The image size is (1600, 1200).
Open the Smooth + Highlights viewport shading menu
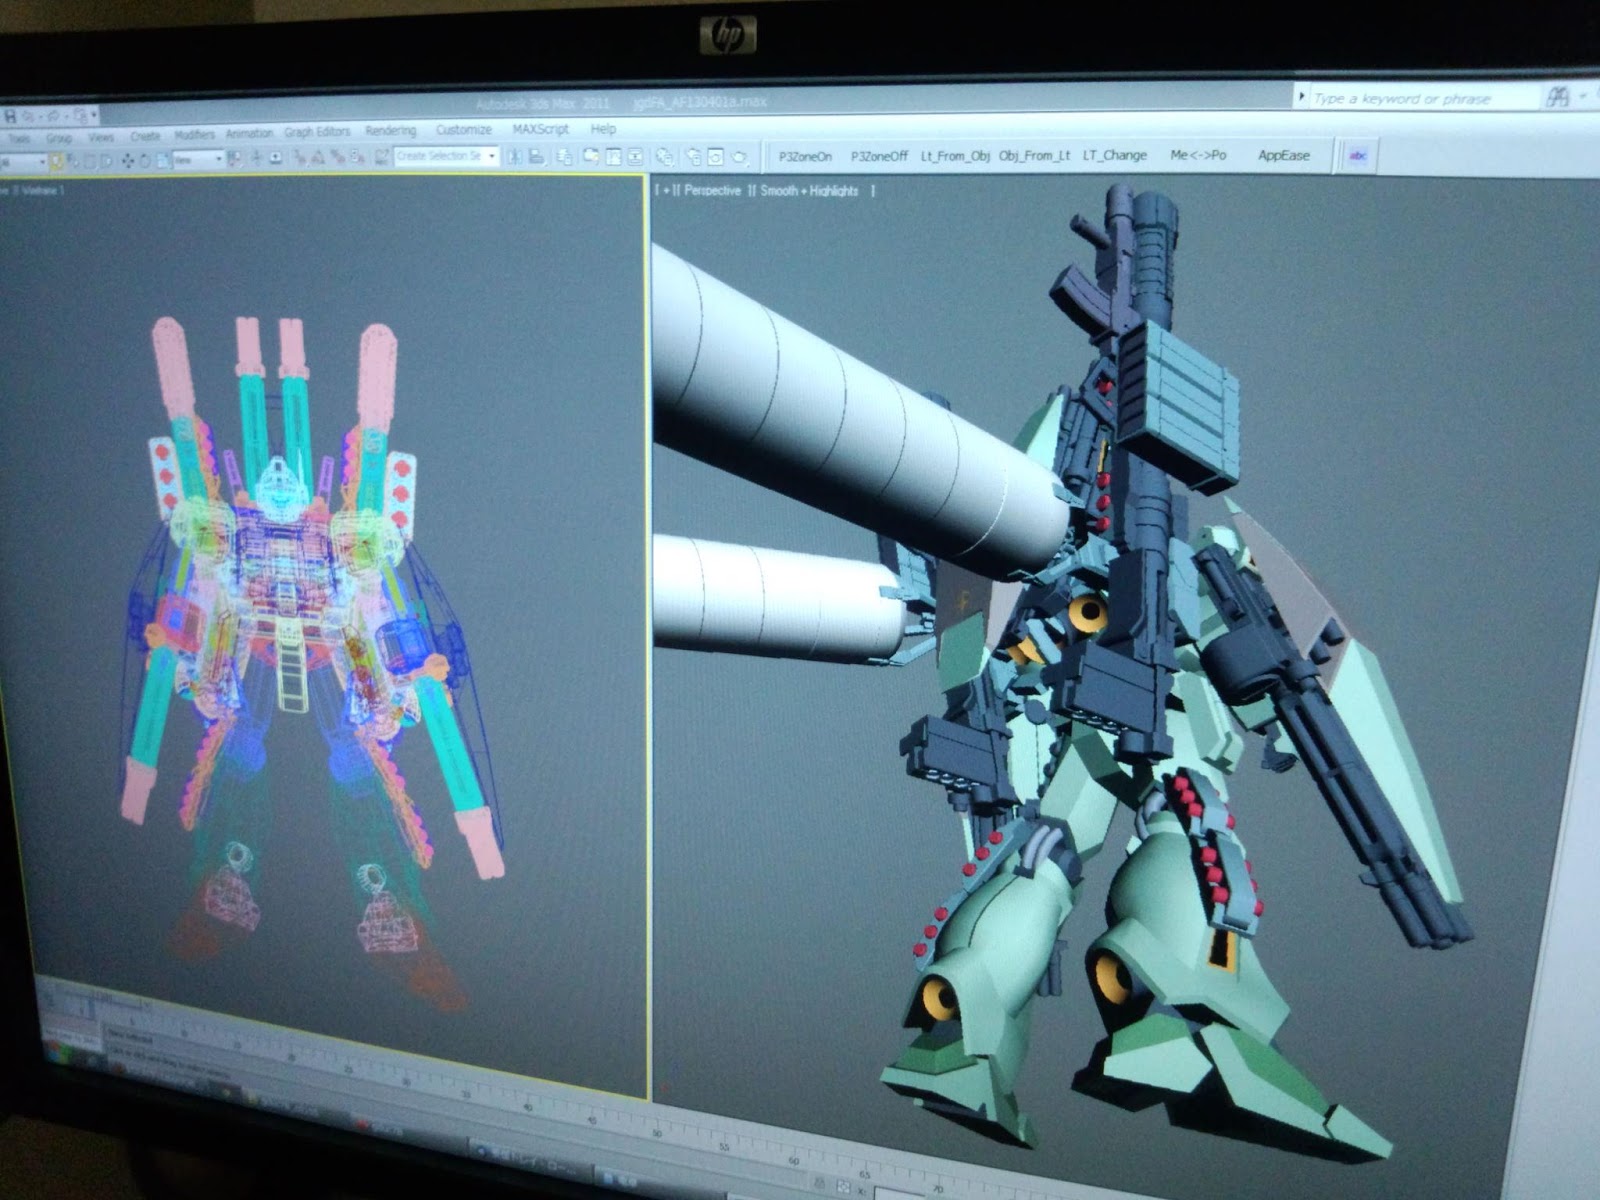(x=809, y=190)
